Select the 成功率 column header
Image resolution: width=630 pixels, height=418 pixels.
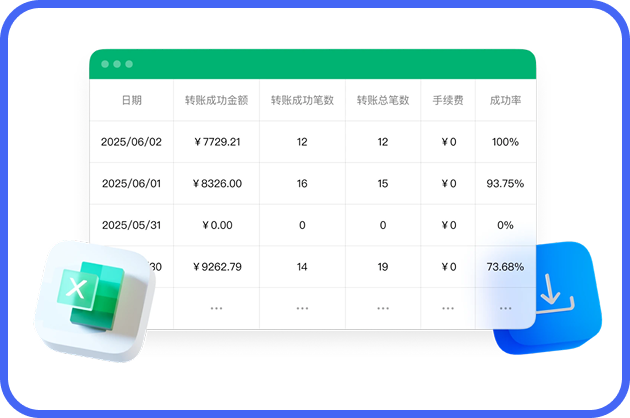505,100
